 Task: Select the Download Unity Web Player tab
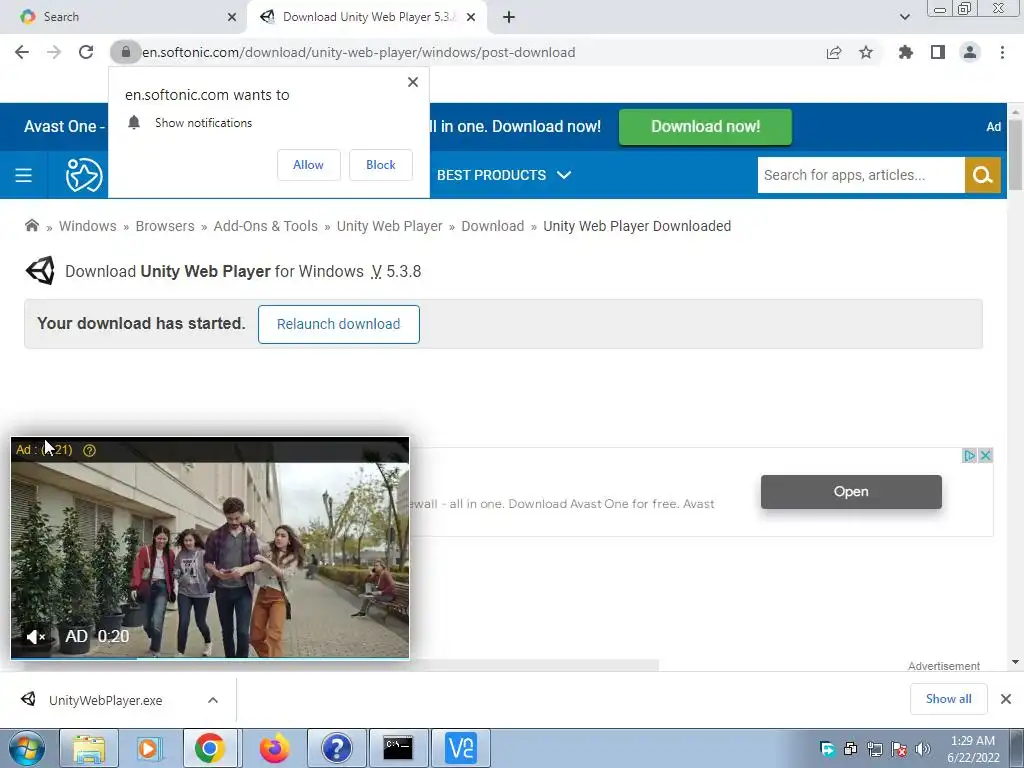point(366,17)
